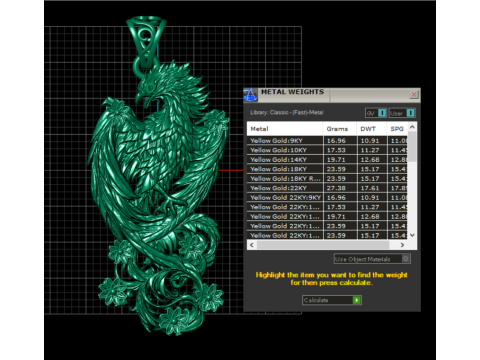Select the Yellow Gold:14KY row

pos(327,160)
